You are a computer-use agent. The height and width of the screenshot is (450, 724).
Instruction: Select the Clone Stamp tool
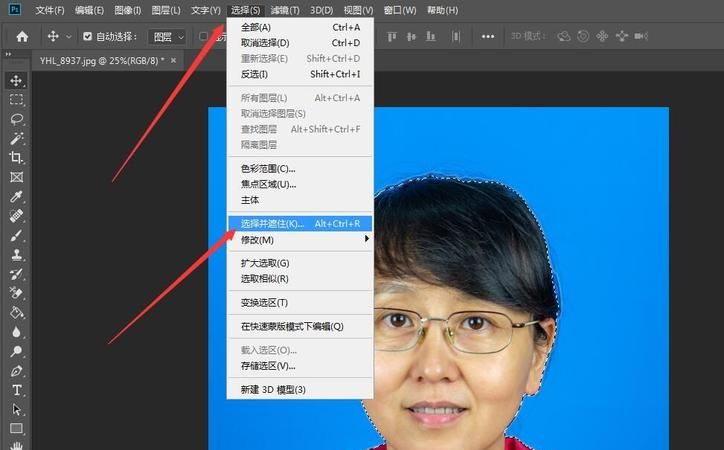click(16, 255)
